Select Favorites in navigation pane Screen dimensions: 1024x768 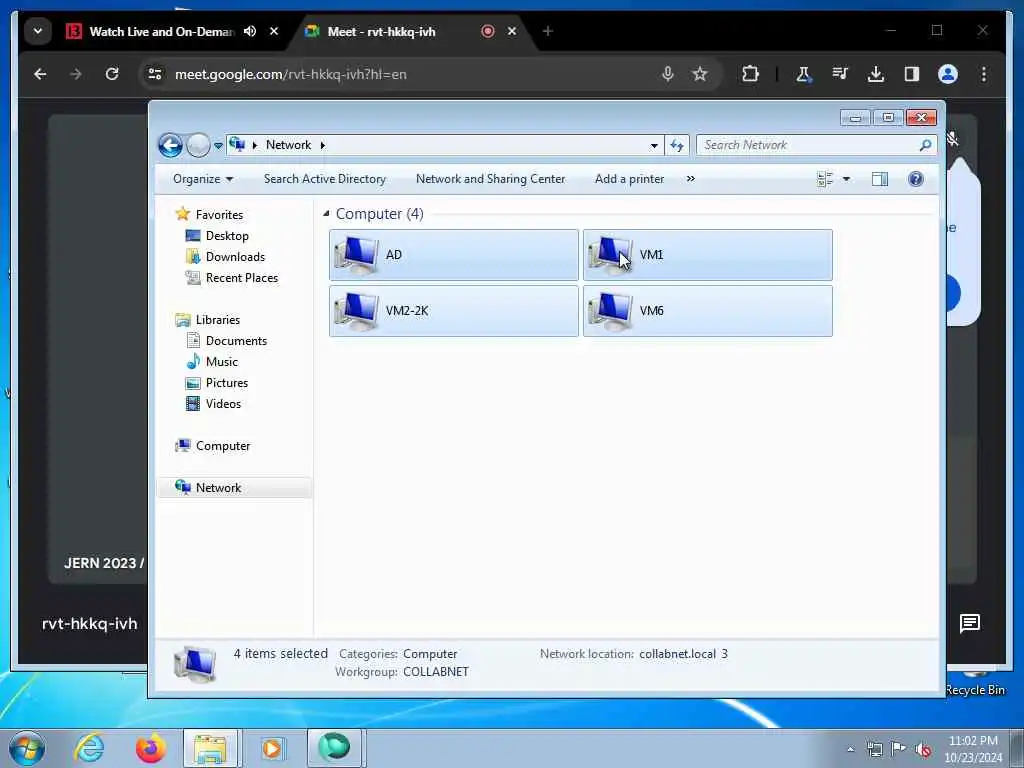click(x=209, y=215)
